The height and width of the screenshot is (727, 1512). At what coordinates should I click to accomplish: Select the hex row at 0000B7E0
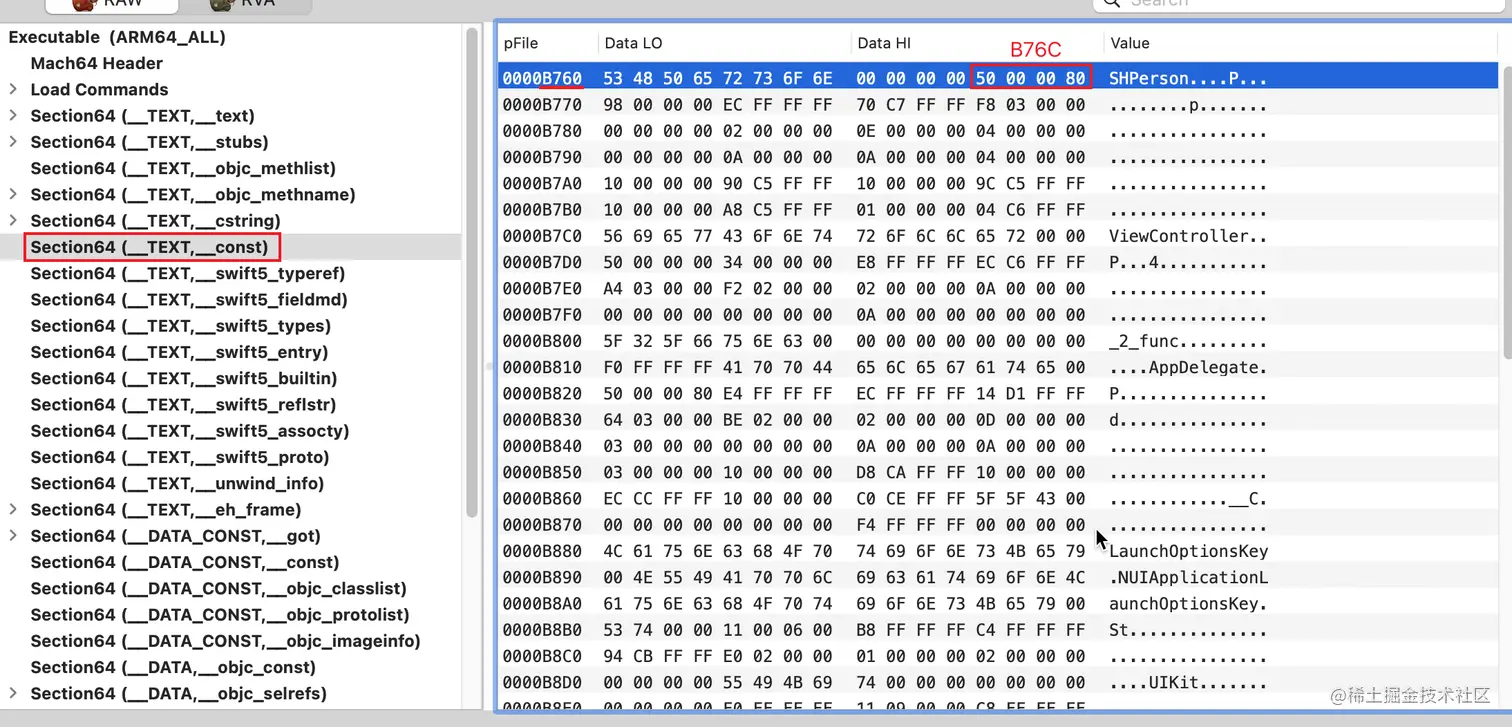[998, 288]
